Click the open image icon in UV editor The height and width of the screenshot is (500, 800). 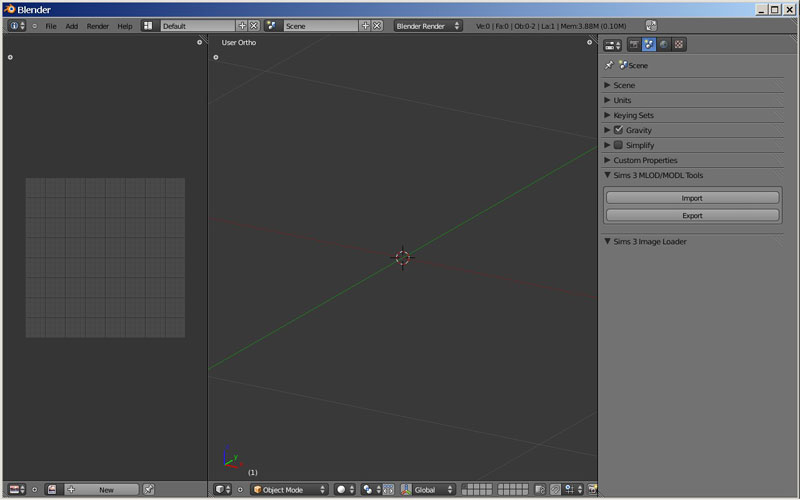pos(52,489)
